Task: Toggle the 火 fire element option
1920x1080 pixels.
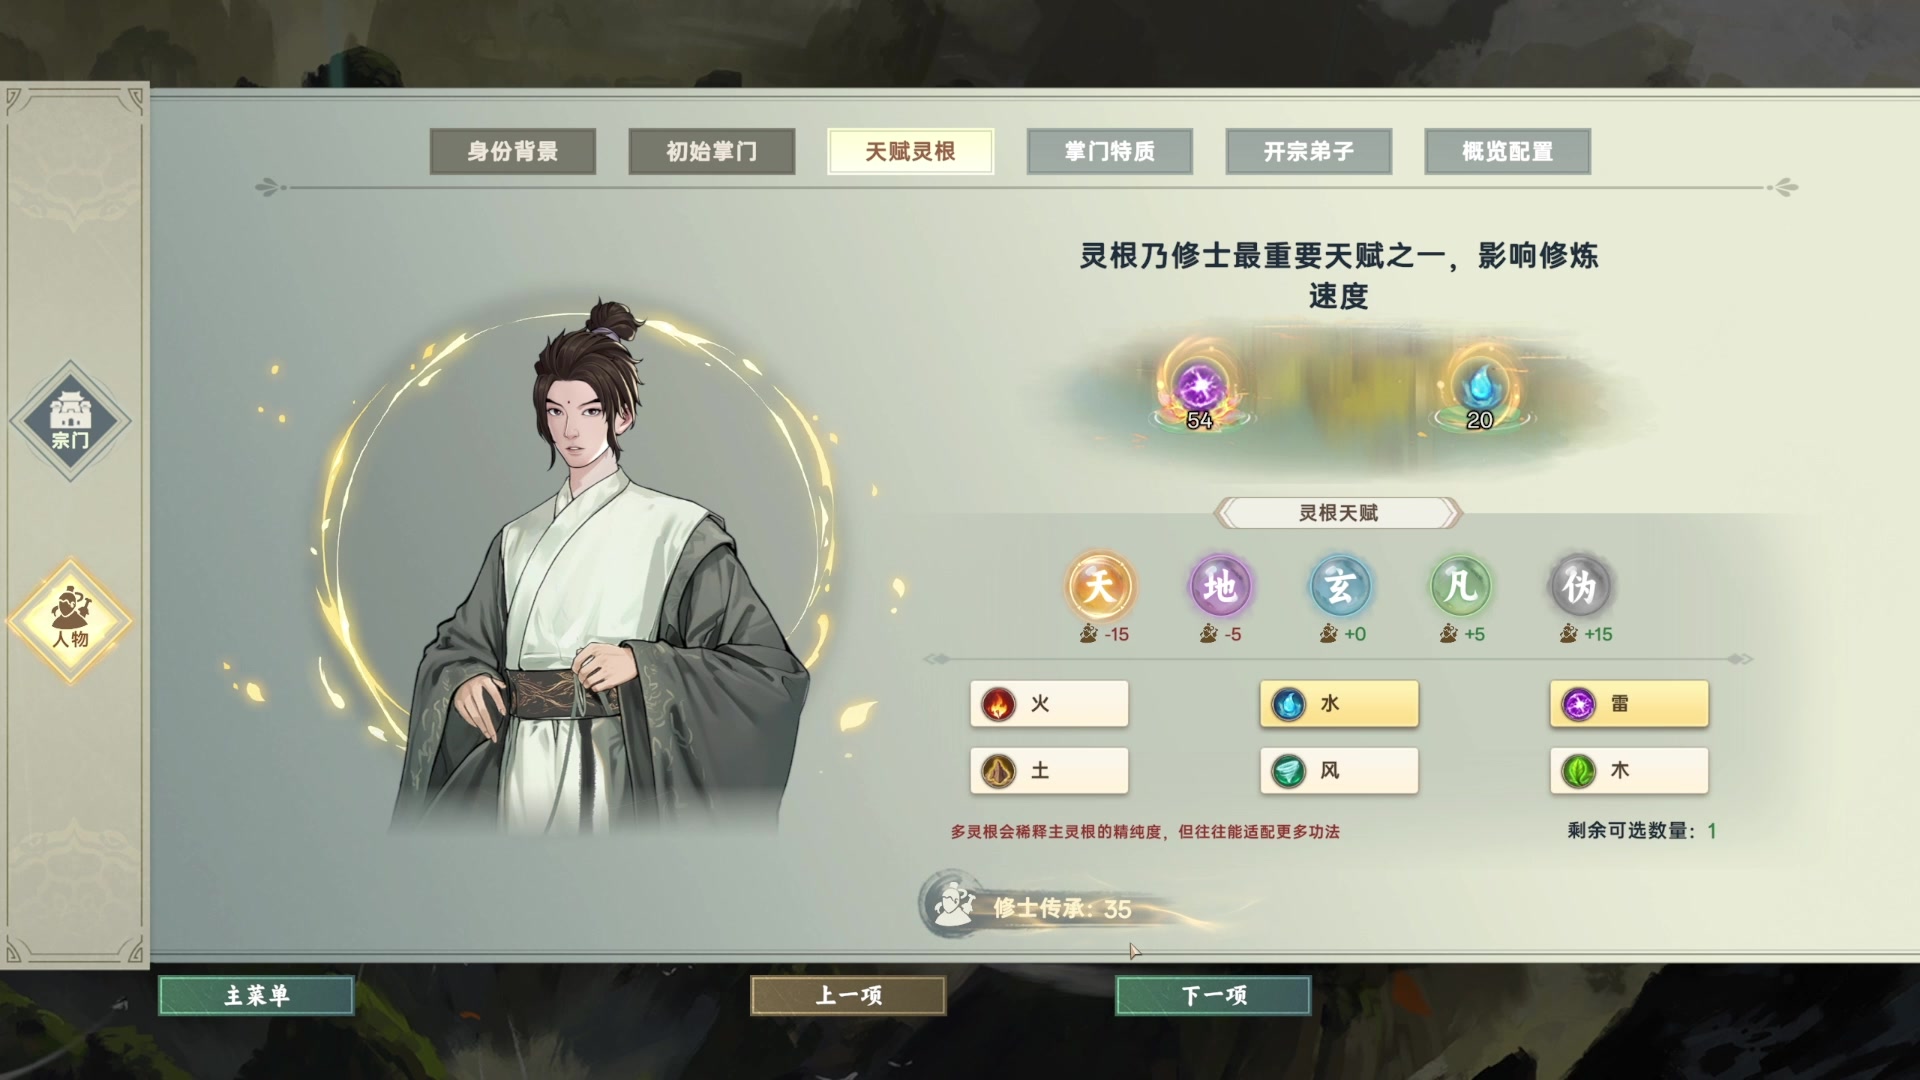Action: pyautogui.click(x=1049, y=704)
